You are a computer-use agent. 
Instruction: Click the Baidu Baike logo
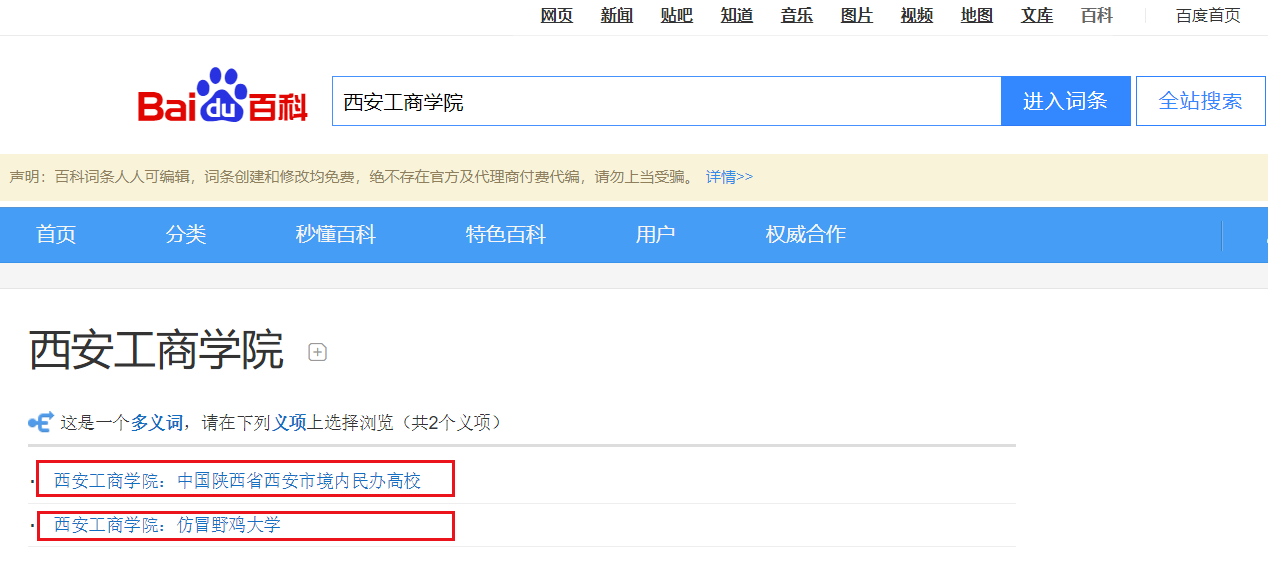pyautogui.click(x=223, y=96)
